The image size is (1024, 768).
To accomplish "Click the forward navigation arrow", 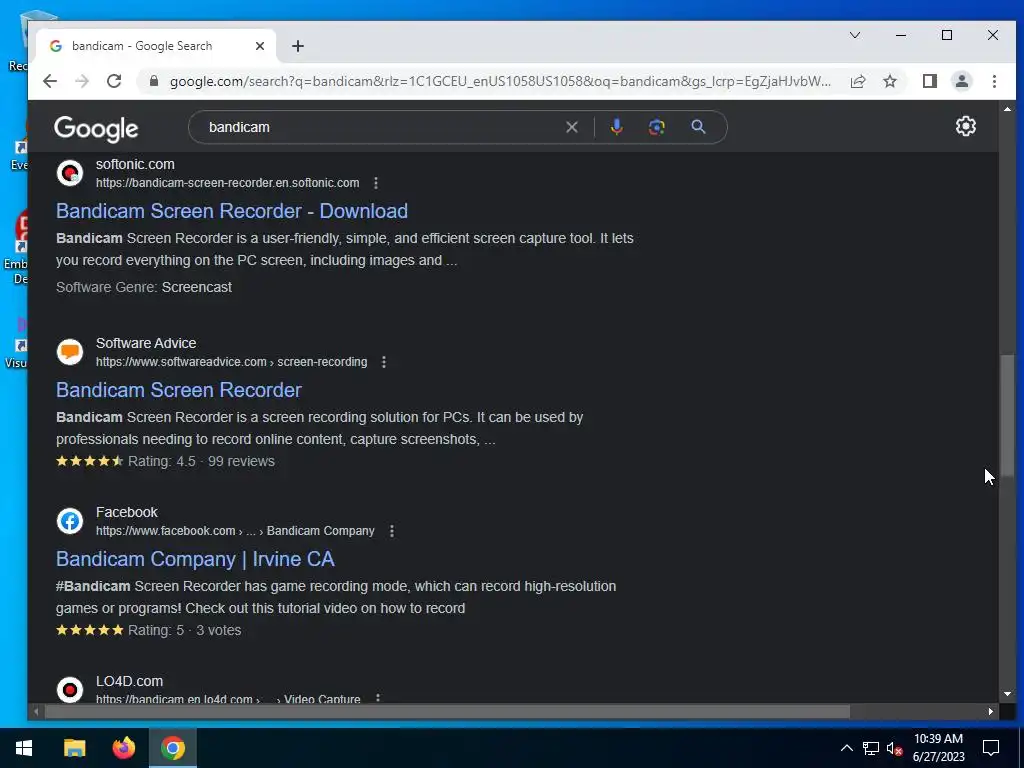I will coord(82,81).
